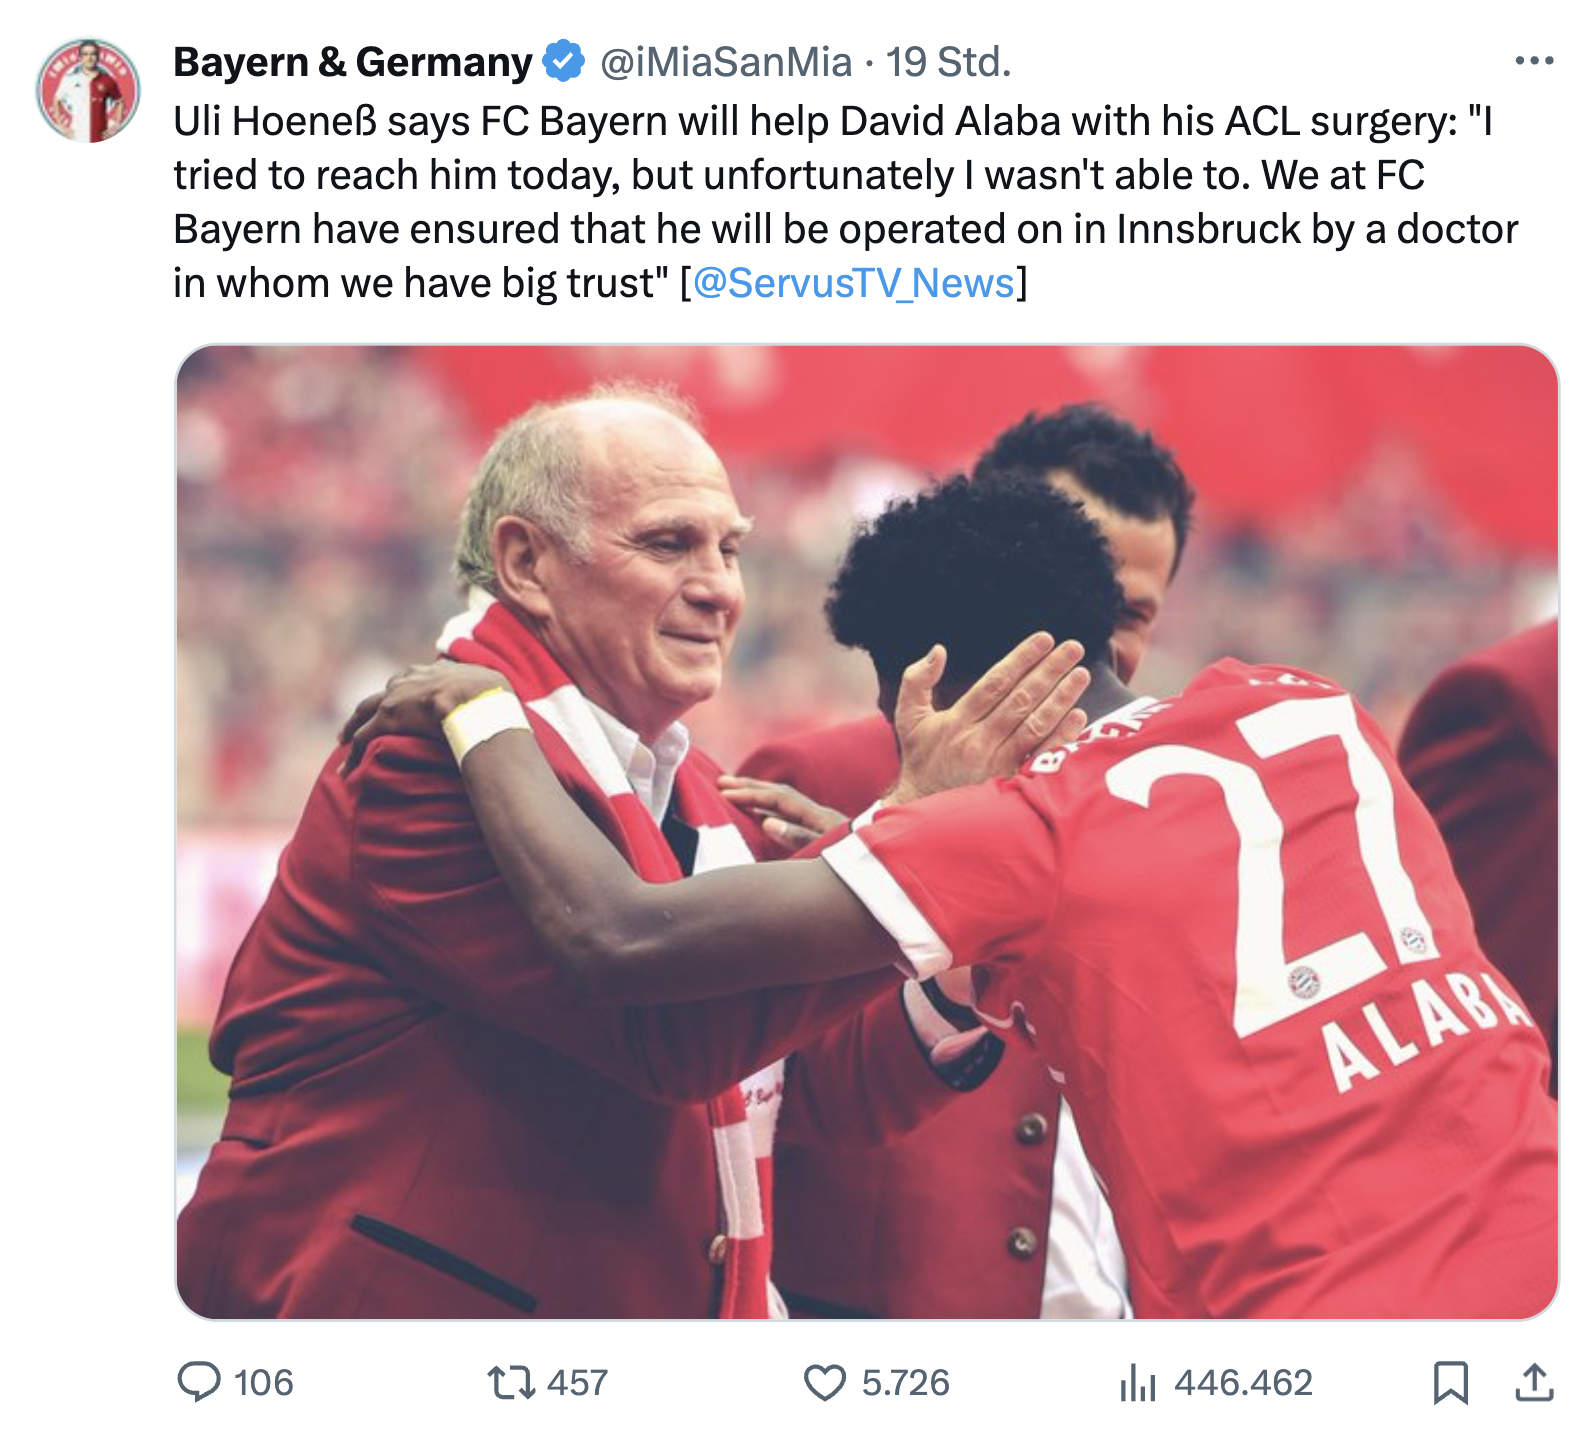This screenshot has width=1596, height=1440.
Task: Open the three-dot more options menu
Action: [x=1534, y=61]
